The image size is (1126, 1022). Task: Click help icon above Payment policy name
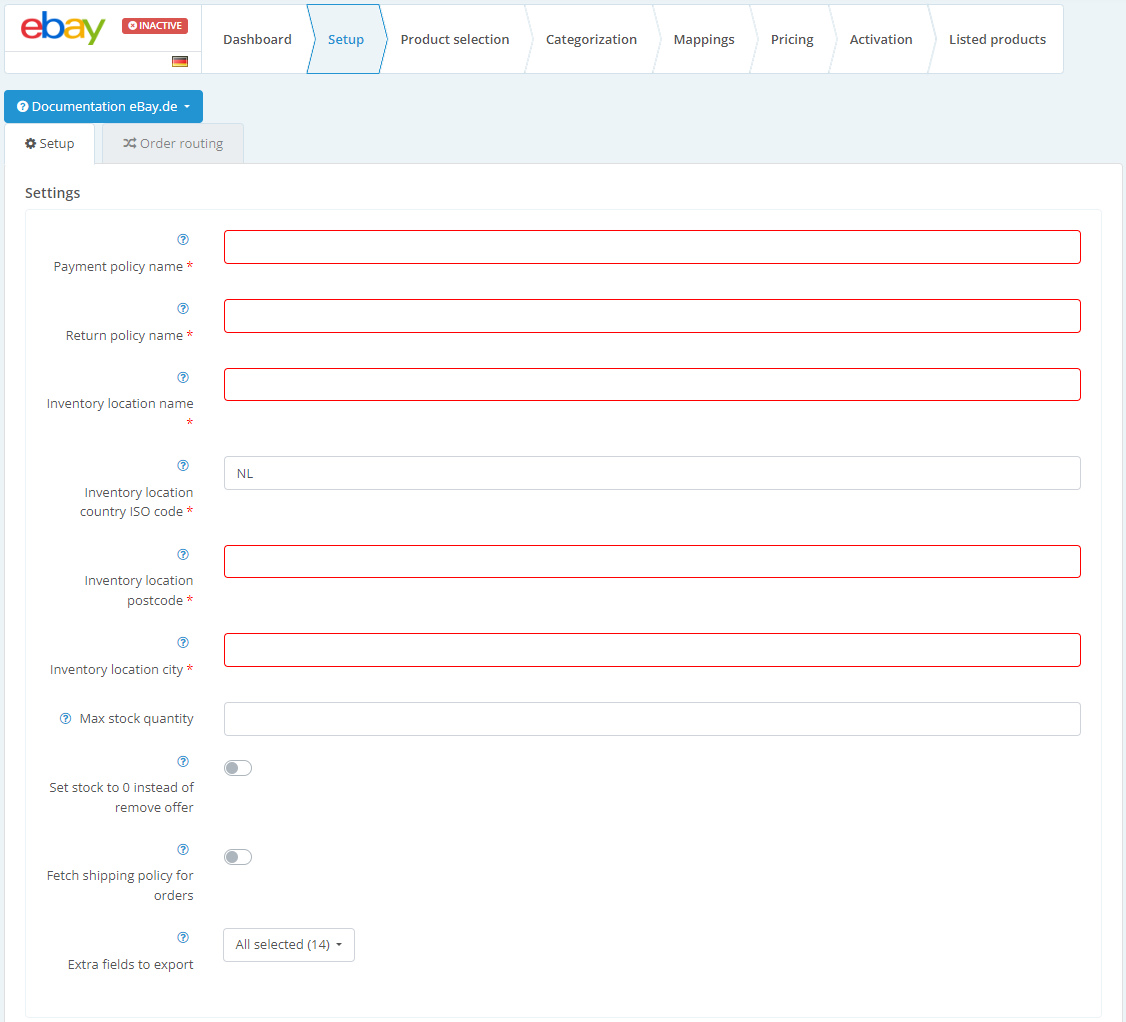pos(183,240)
